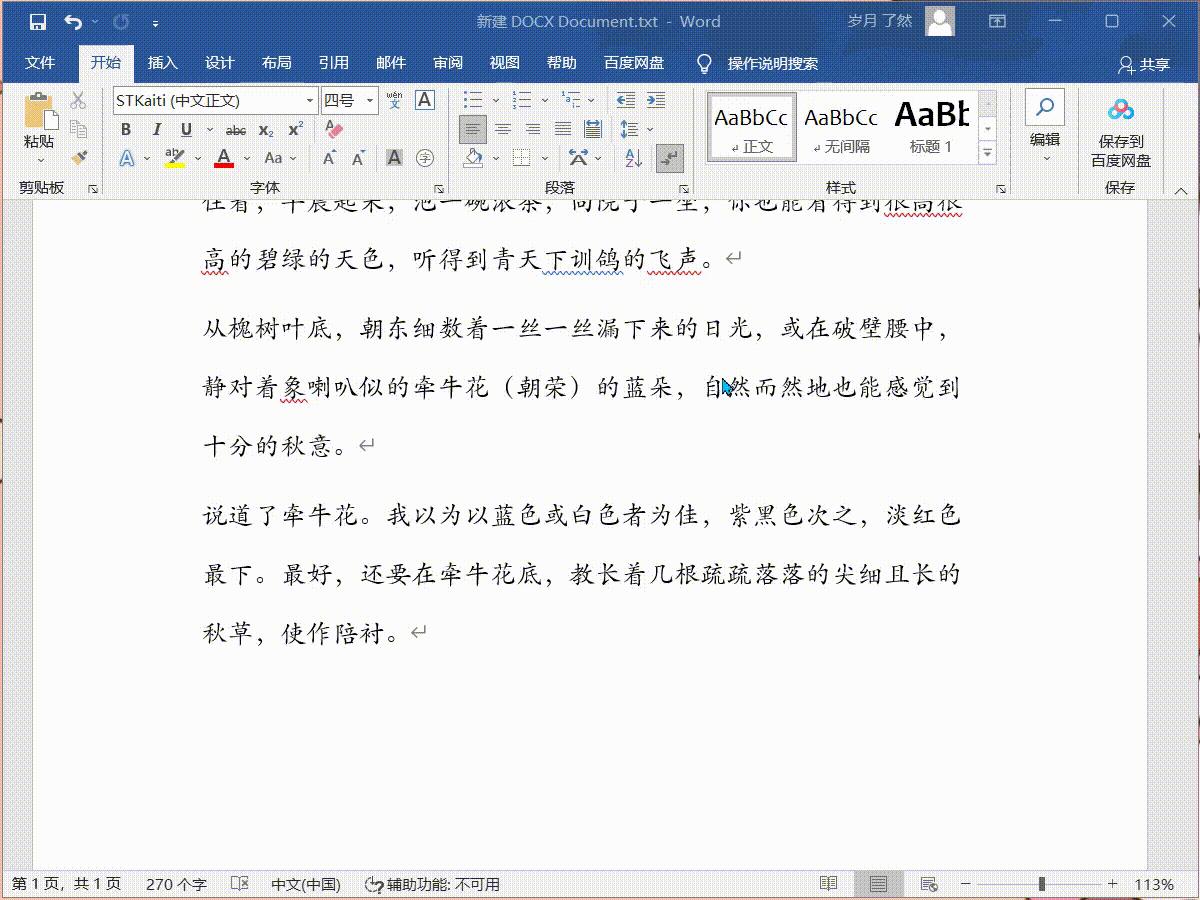Apply strikethrough to text
Viewport: 1200px width, 900px height.
coord(236,129)
